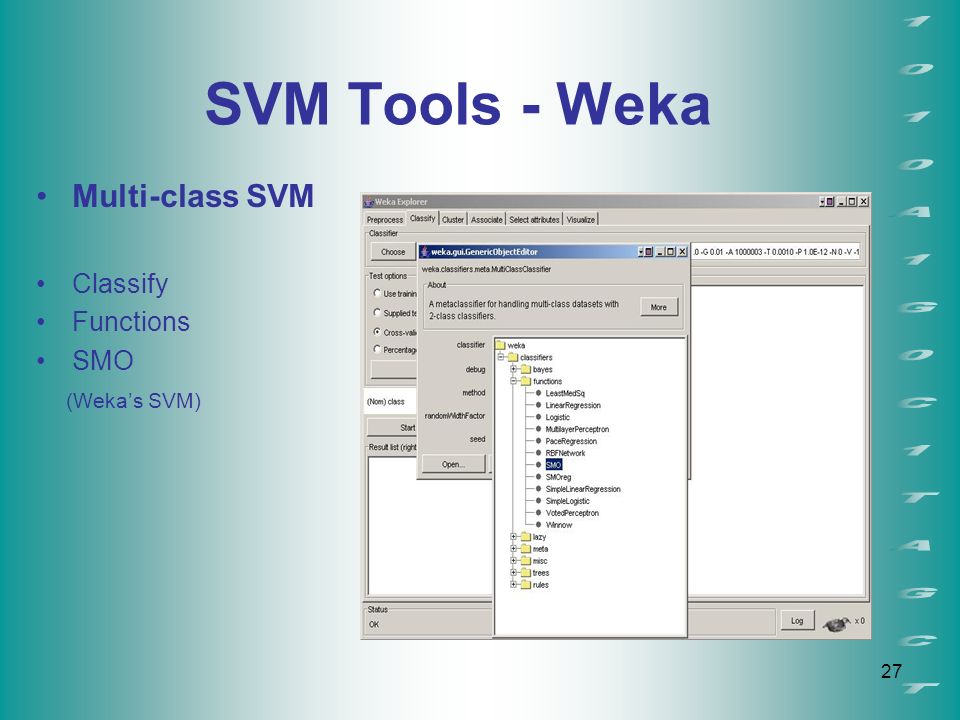
Task: Select the Use training set radio button
Action: [x=377, y=293]
